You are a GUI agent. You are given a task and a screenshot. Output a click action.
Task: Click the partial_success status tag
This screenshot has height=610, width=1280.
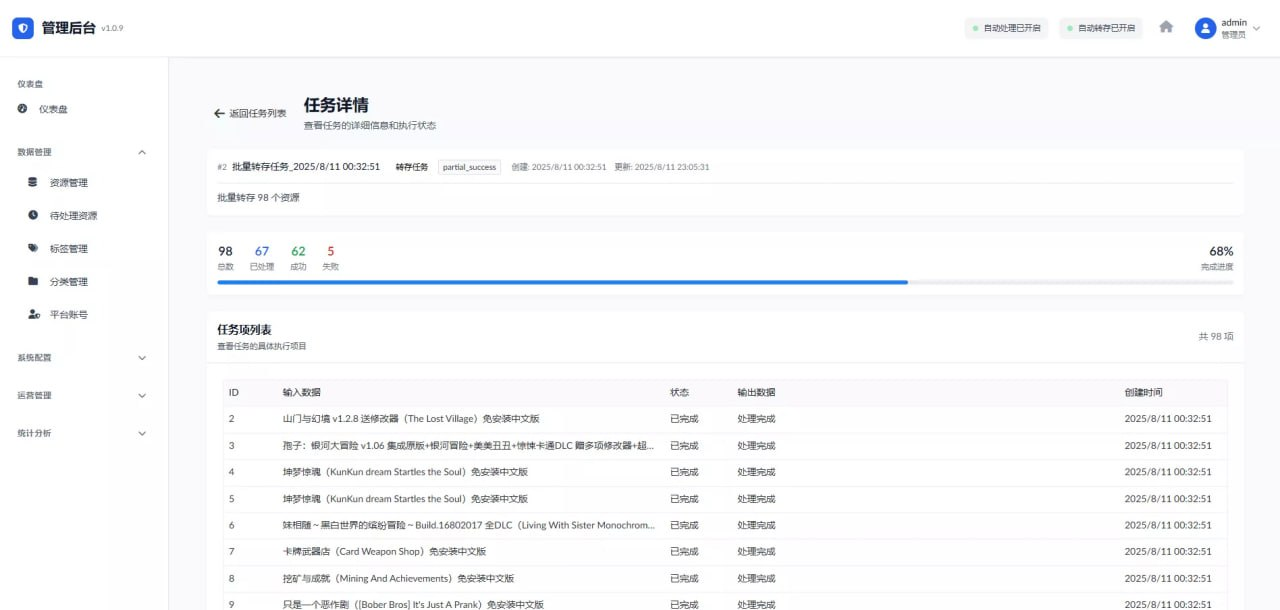coord(469,167)
